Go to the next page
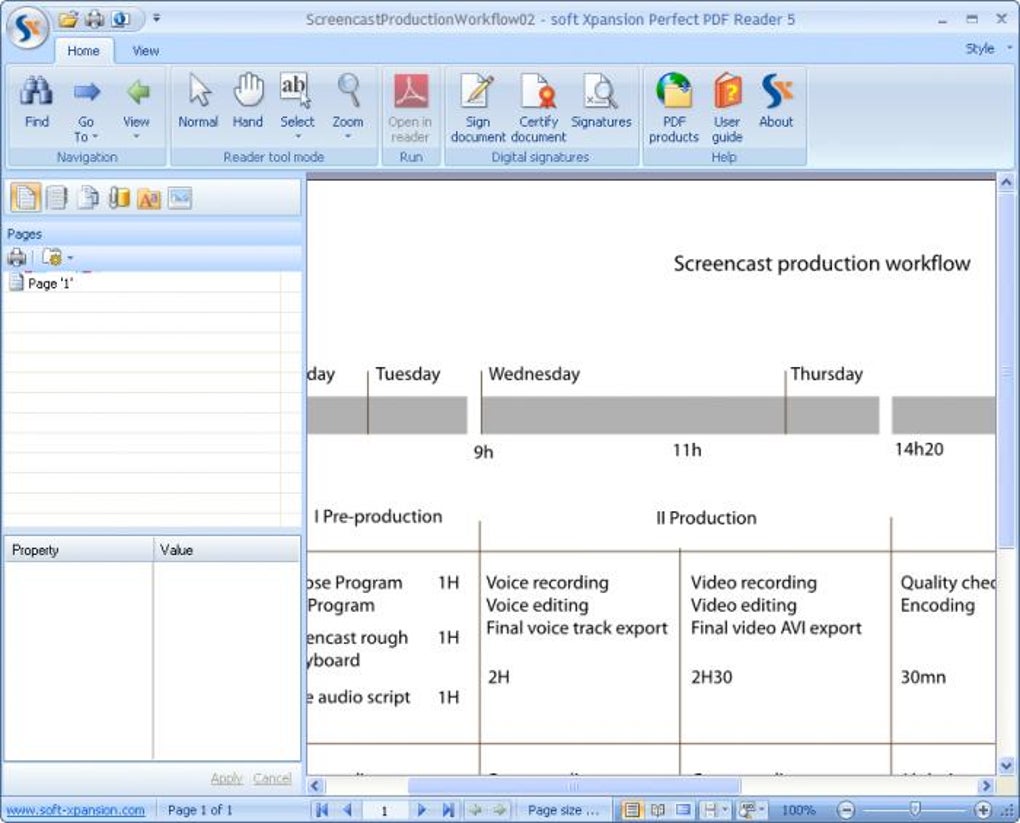The image size is (1020, 823). tap(422, 810)
